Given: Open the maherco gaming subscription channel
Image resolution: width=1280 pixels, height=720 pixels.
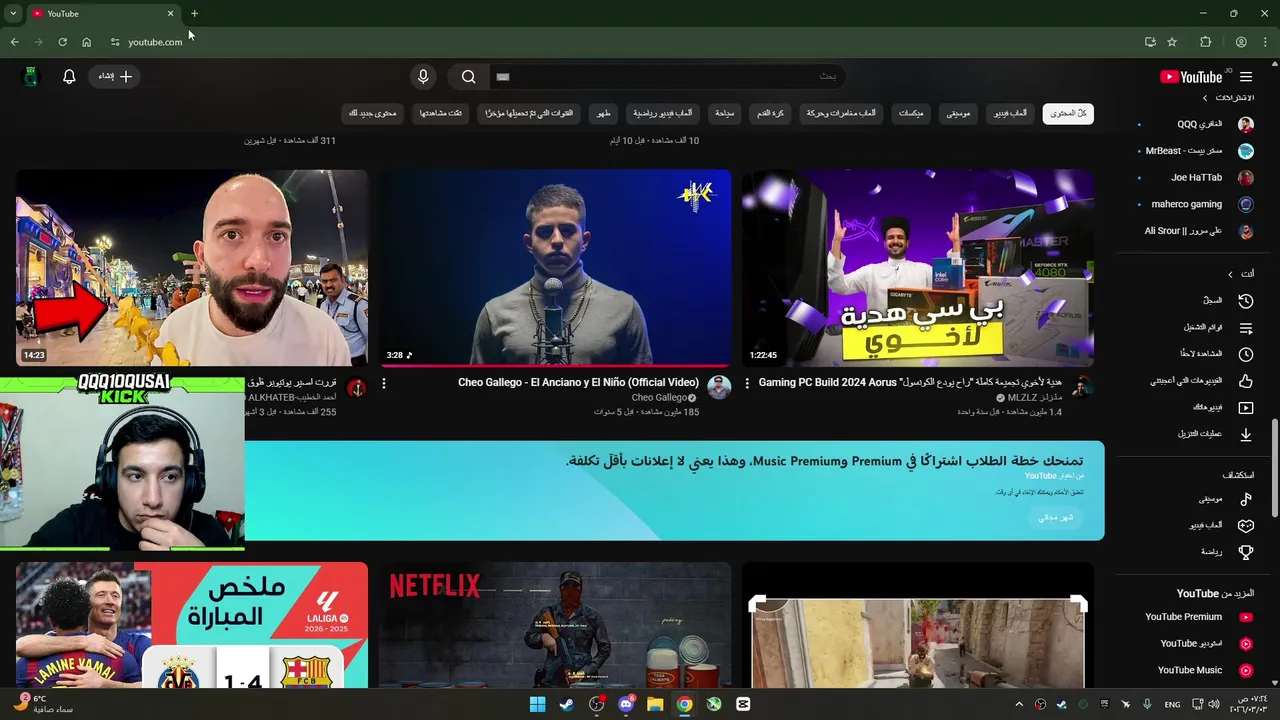Looking at the screenshot, I should click(x=1196, y=205).
